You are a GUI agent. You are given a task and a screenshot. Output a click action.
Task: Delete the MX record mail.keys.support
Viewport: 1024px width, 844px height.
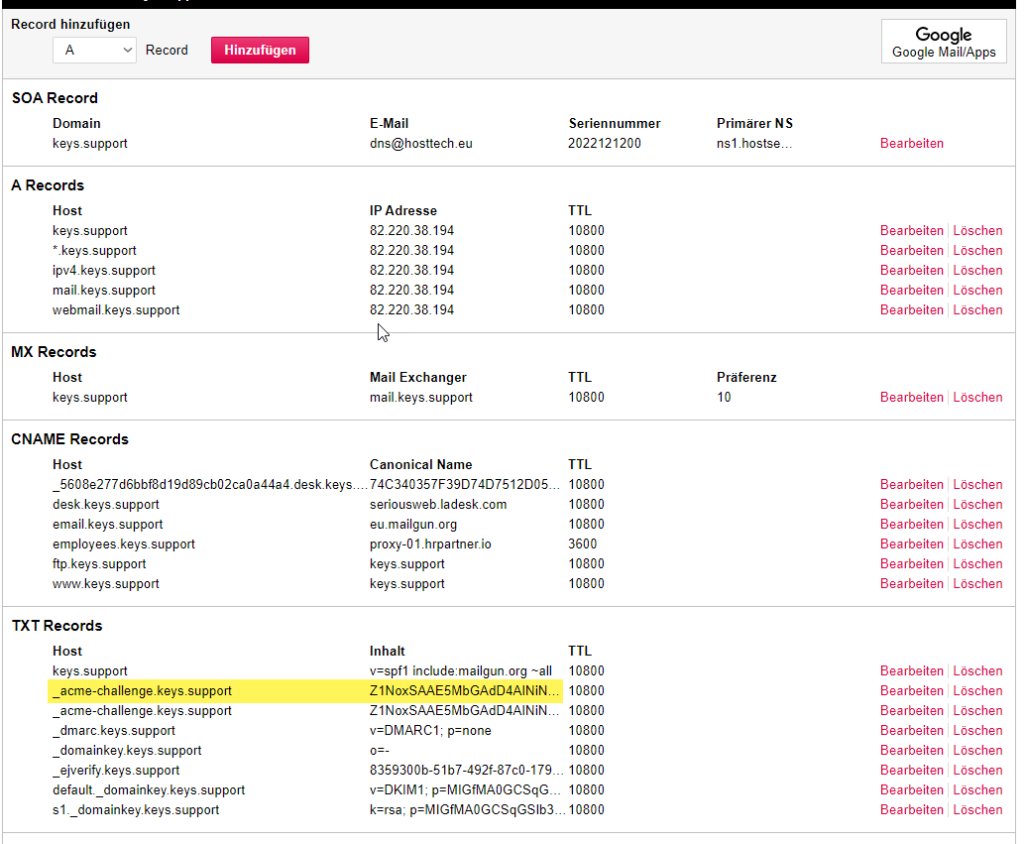click(x=977, y=397)
